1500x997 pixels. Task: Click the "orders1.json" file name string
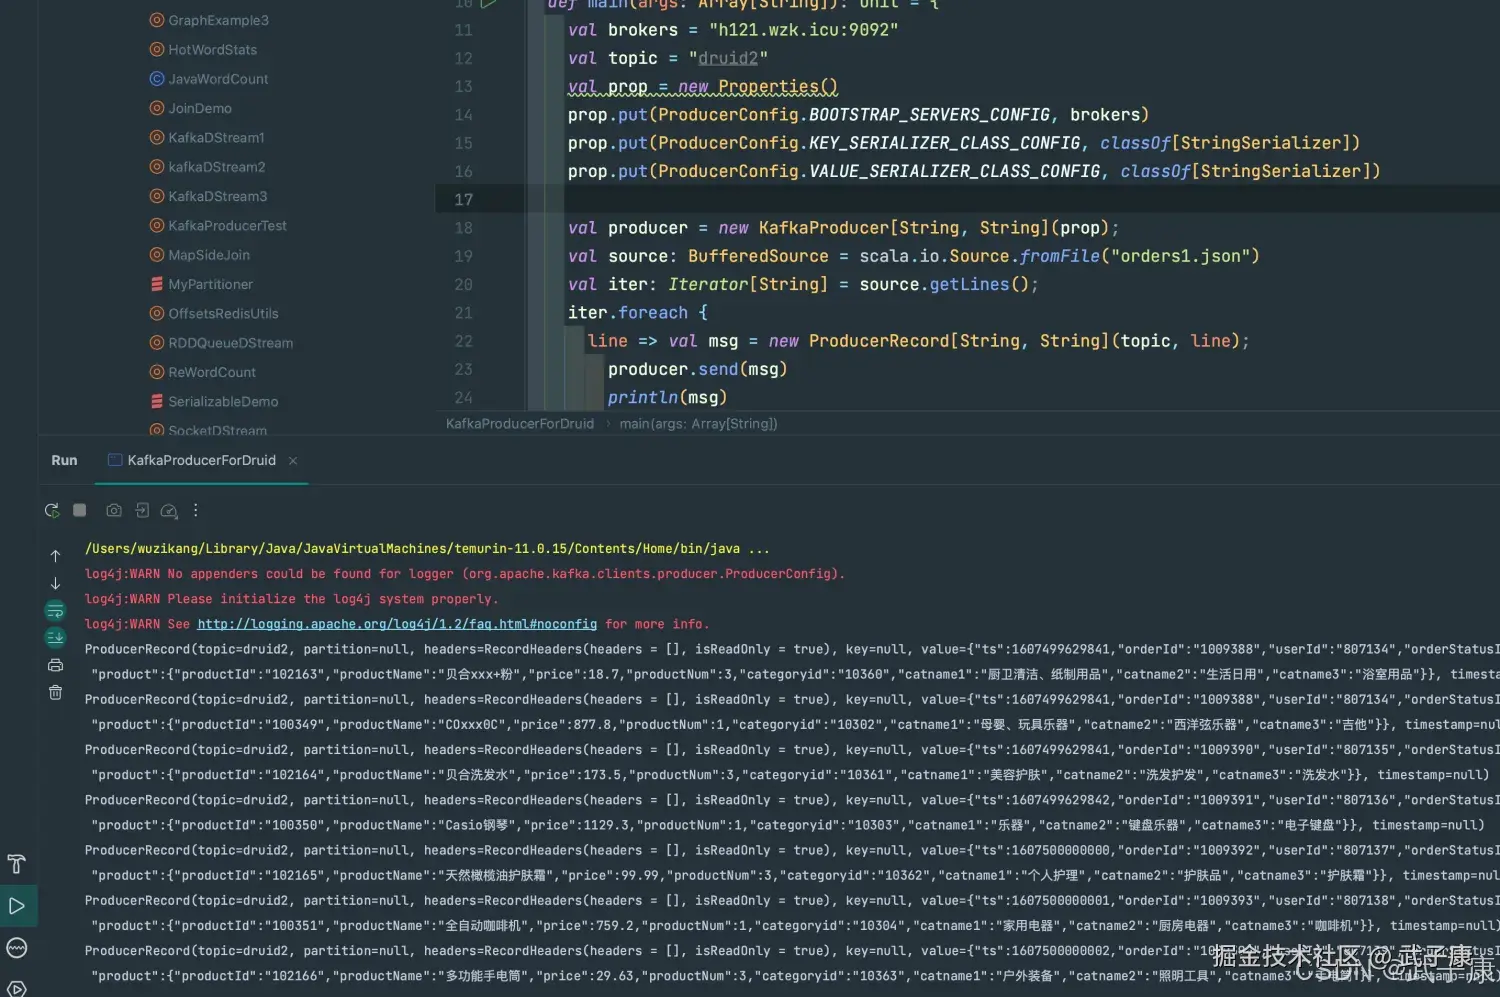1180,256
